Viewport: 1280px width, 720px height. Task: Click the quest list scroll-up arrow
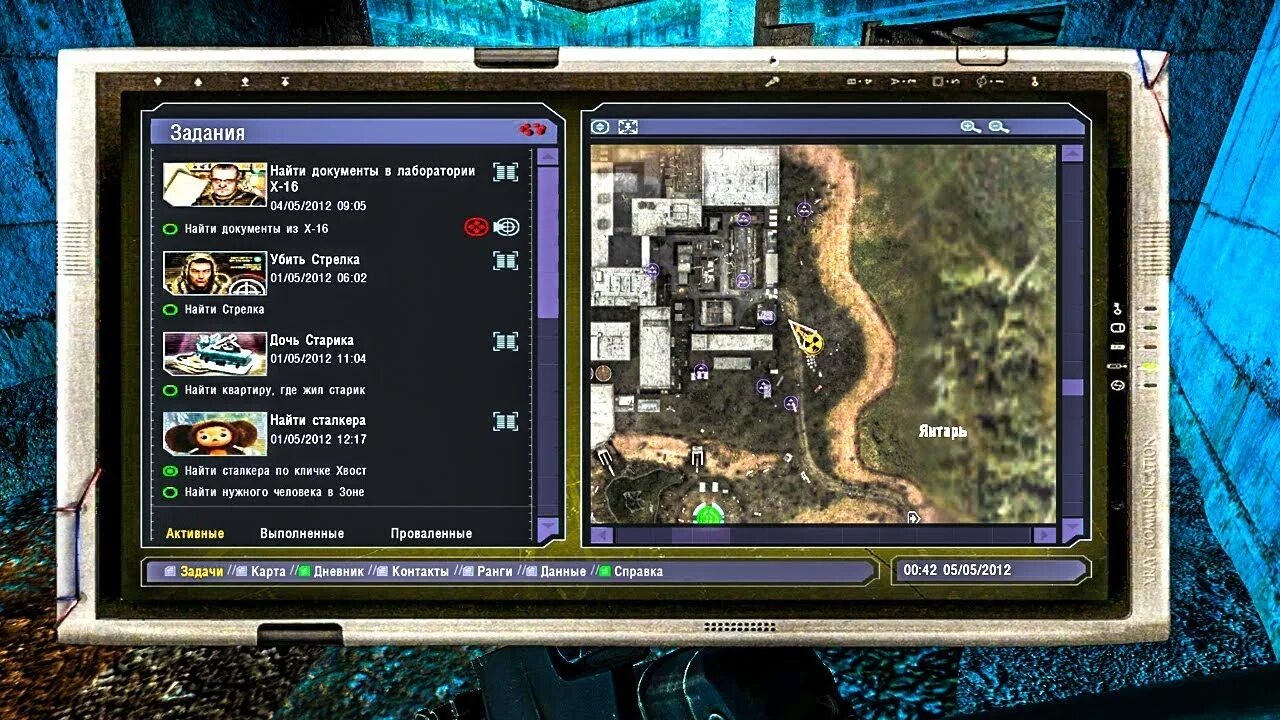547,156
